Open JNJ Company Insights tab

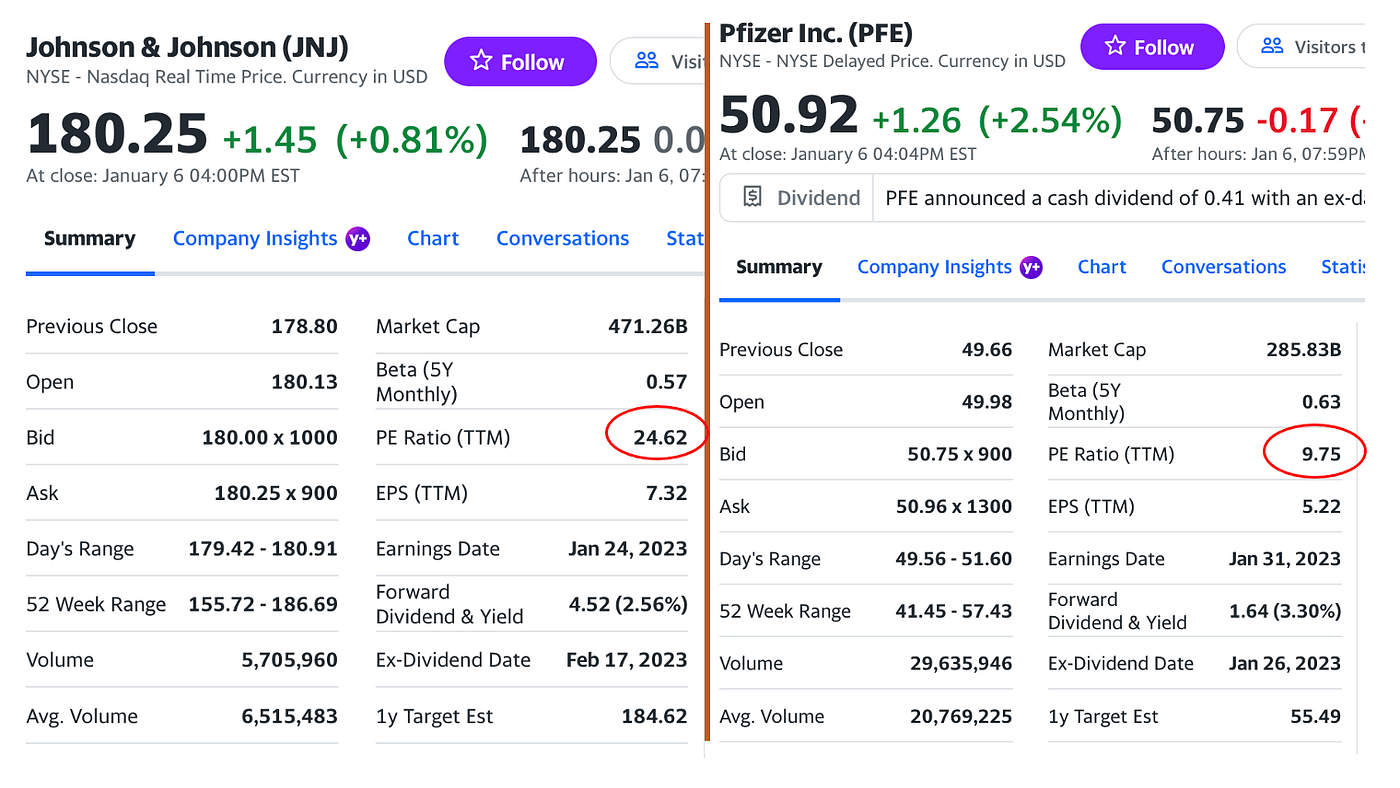pos(255,239)
